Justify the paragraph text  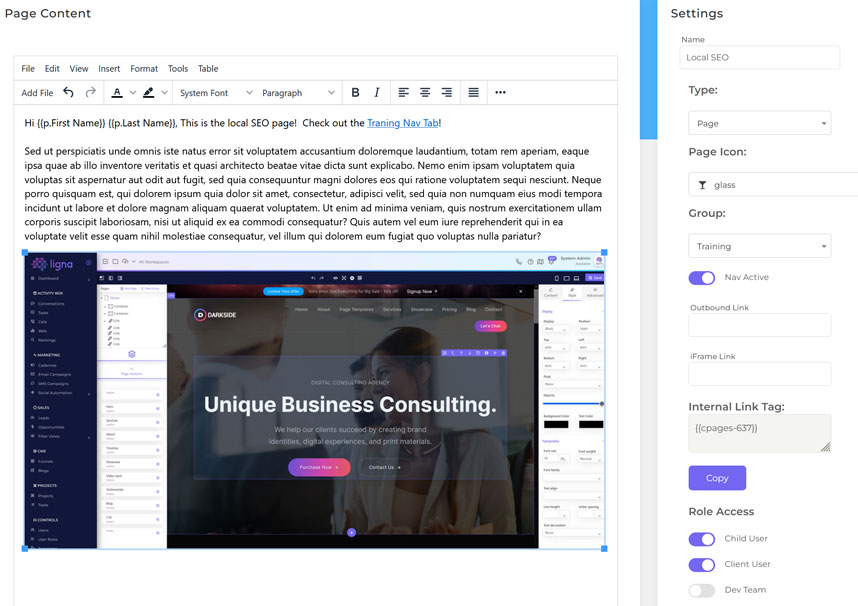click(x=472, y=92)
